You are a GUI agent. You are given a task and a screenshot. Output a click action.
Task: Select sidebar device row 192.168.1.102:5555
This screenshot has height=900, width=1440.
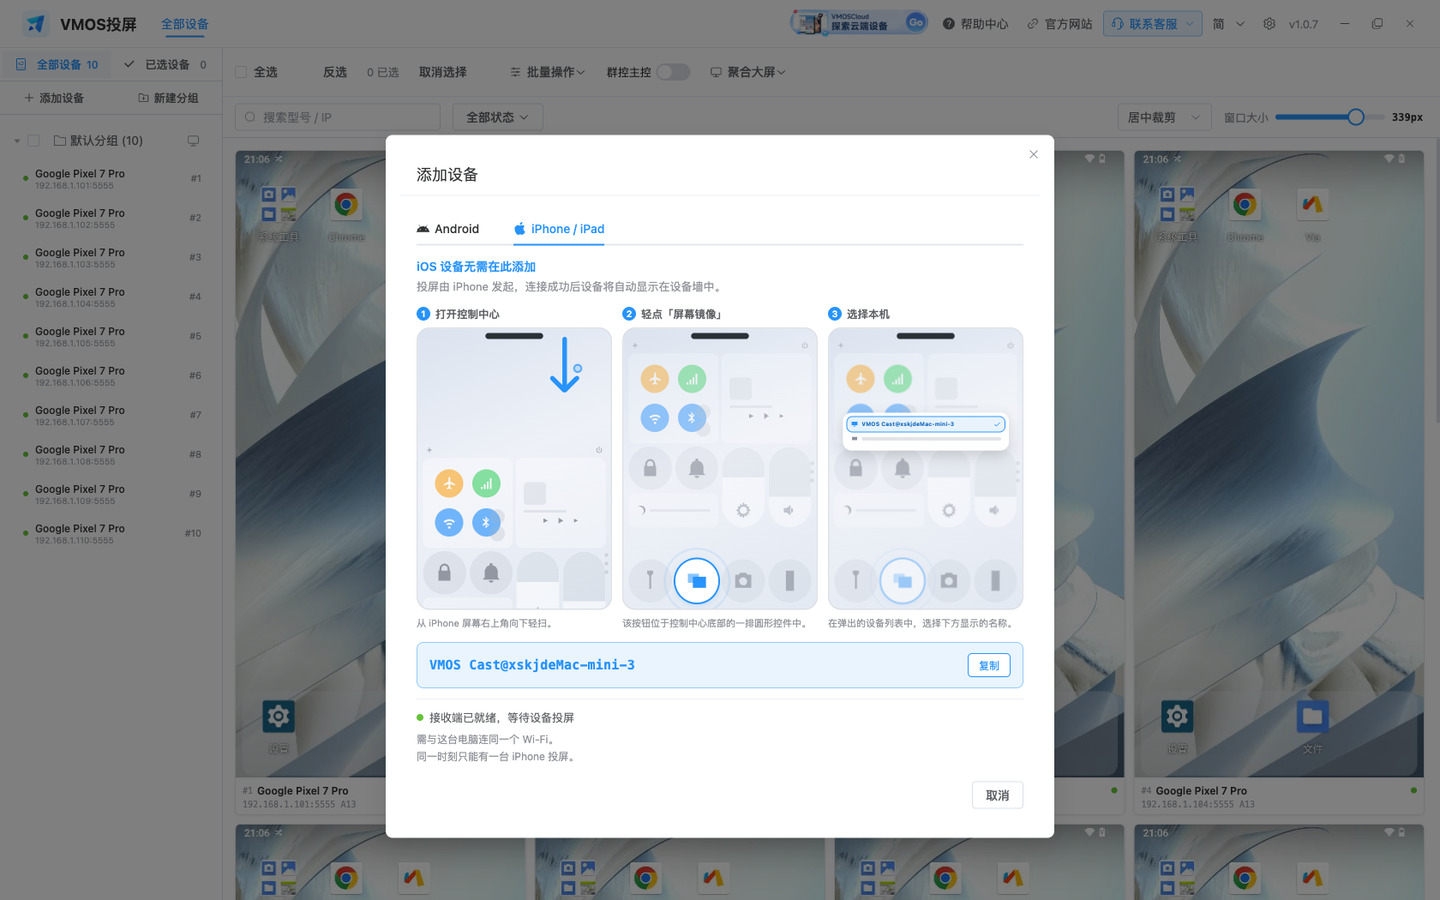(x=111, y=218)
